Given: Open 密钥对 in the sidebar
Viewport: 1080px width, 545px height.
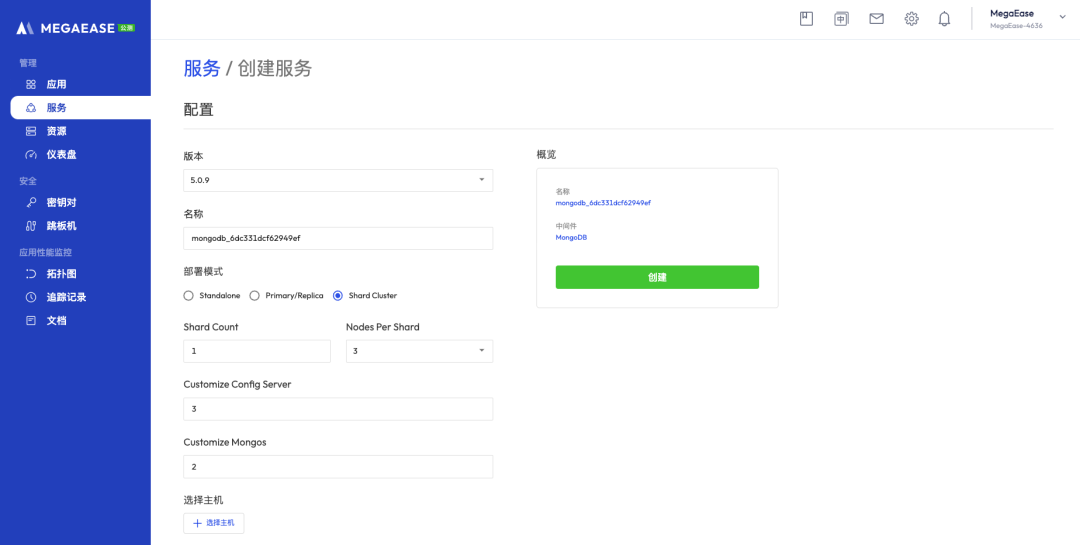Looking at the screenshot, I should coord(61,203).
